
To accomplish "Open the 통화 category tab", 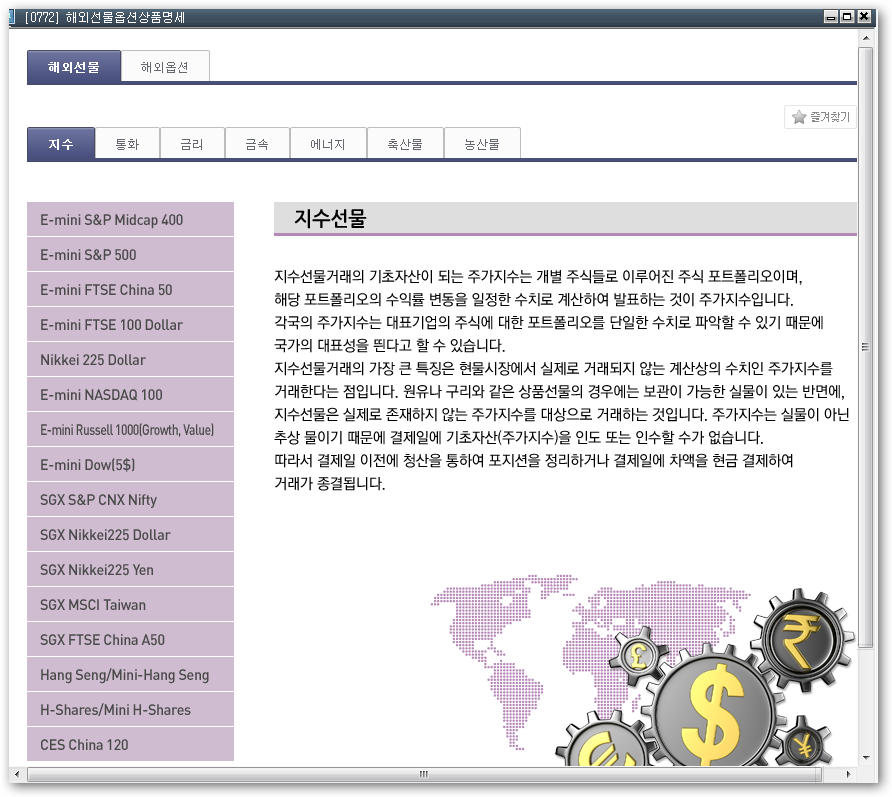I will pyautogui.click(x=128, y=143).
